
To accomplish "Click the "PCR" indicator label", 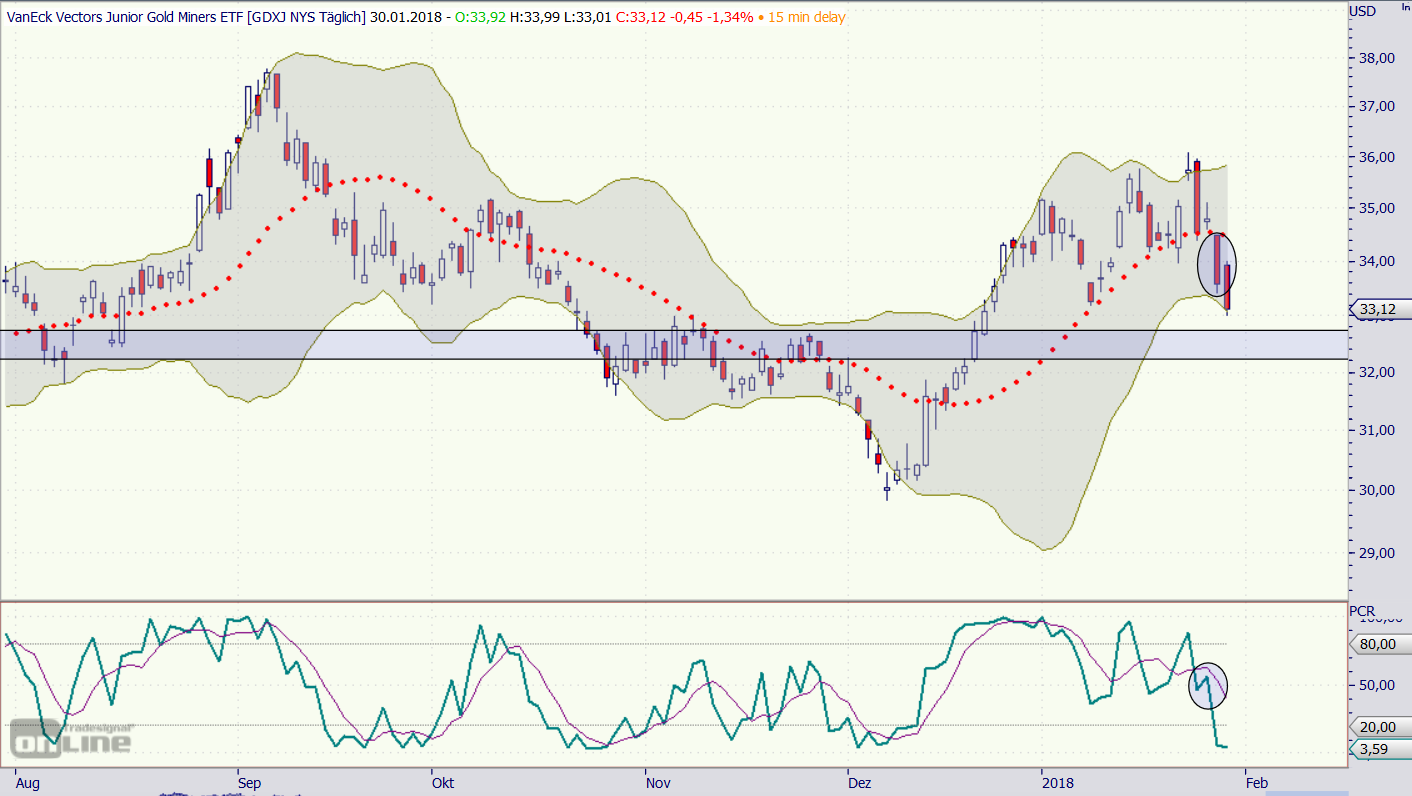I will coord(1361,611).
